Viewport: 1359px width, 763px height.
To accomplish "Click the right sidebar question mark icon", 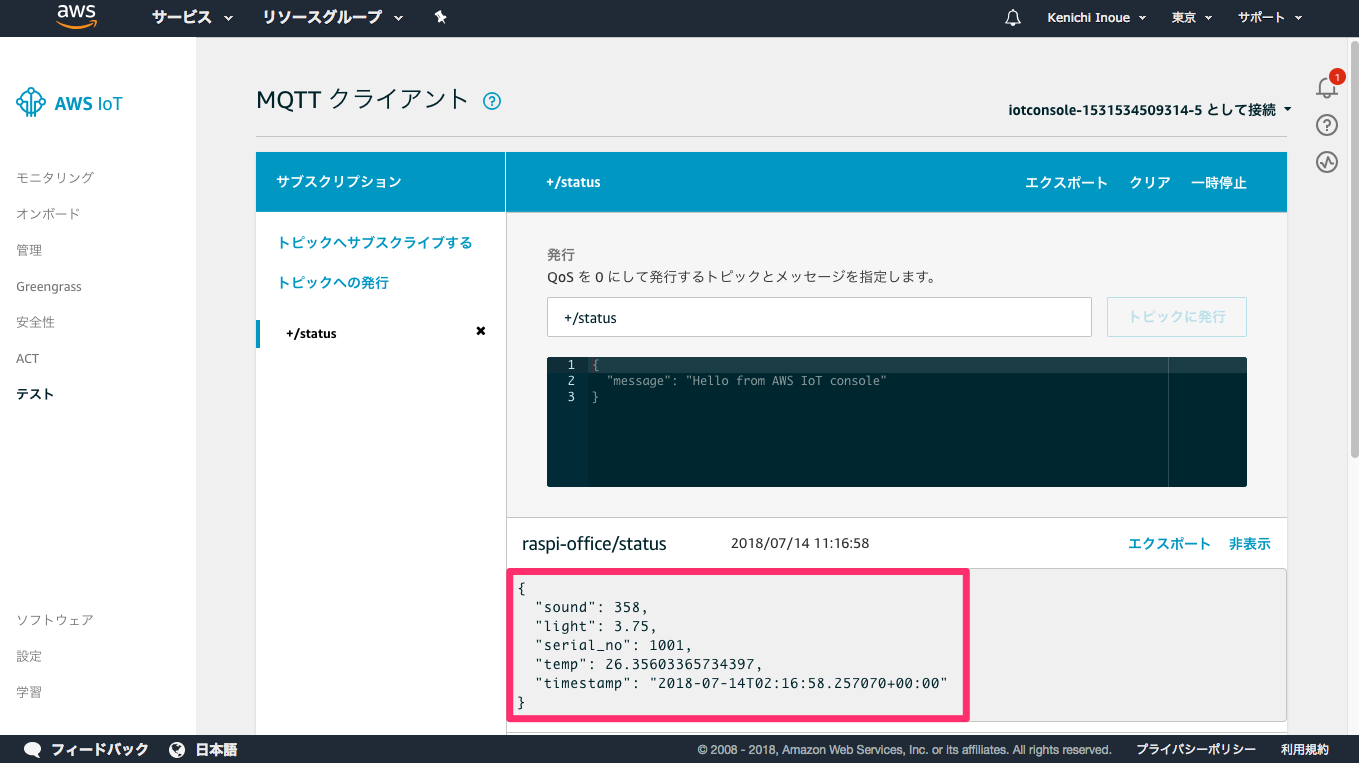I will 1327,125.
